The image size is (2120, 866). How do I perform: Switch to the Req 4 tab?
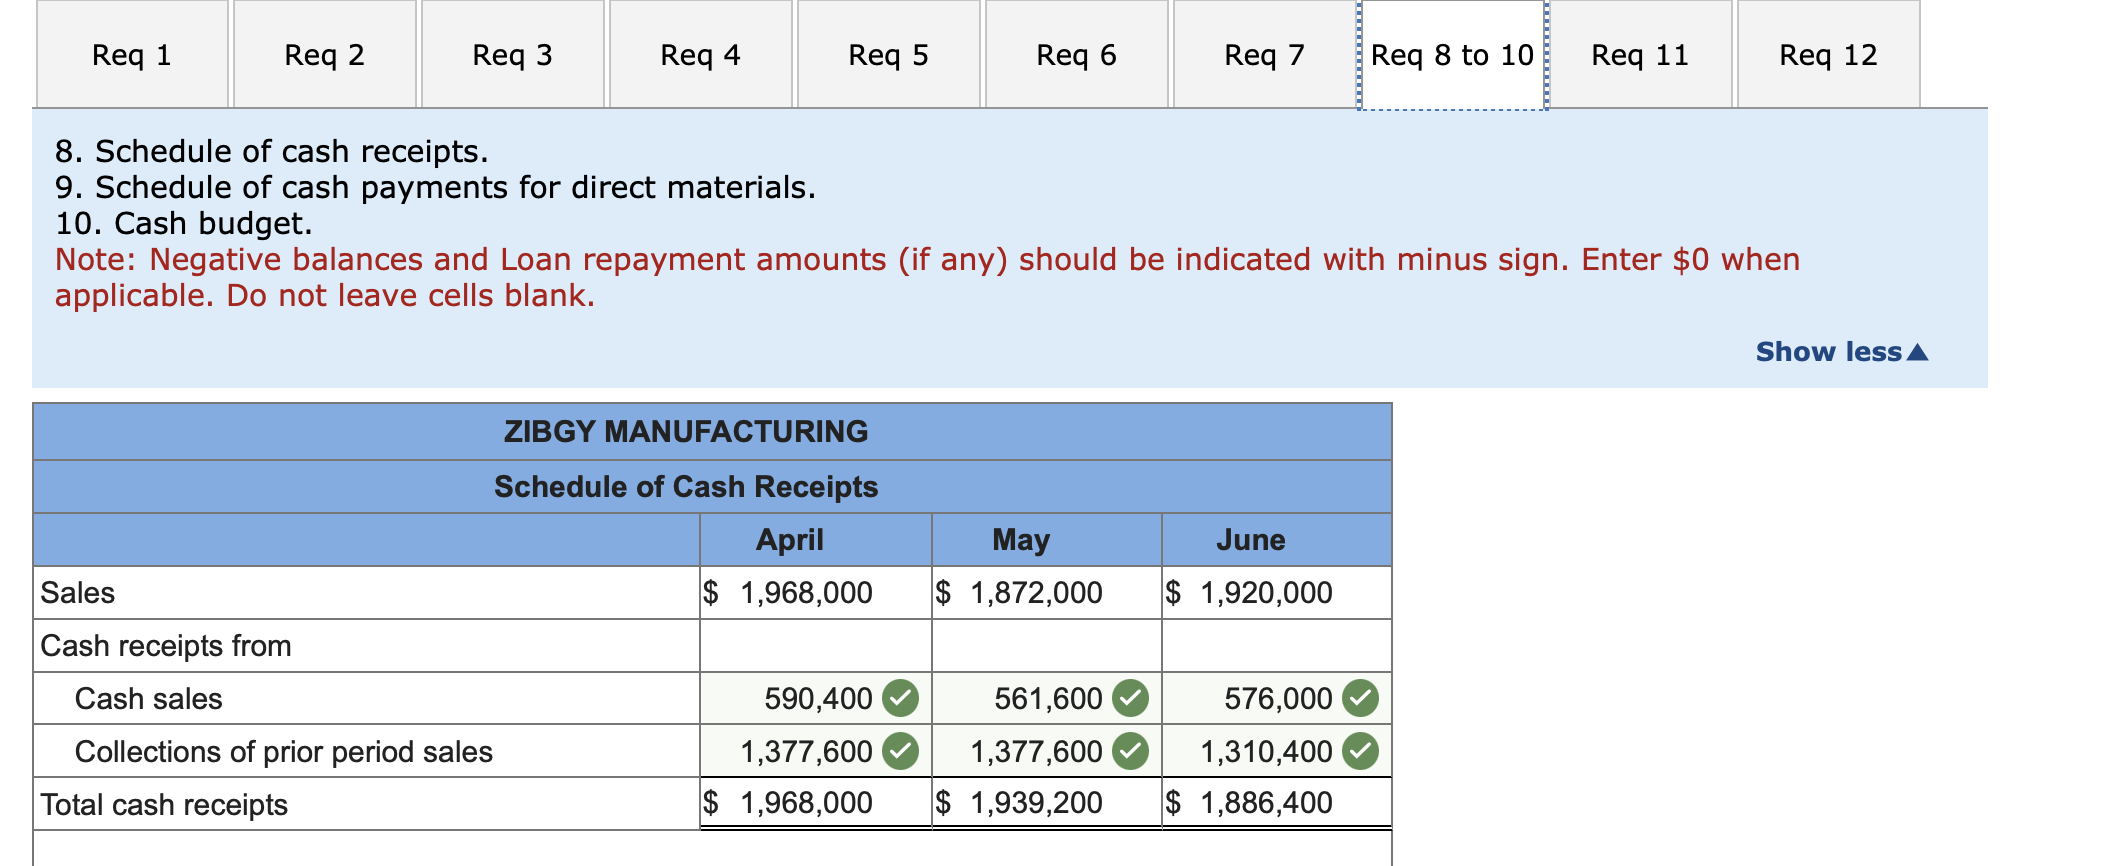(x=700, y=55)
